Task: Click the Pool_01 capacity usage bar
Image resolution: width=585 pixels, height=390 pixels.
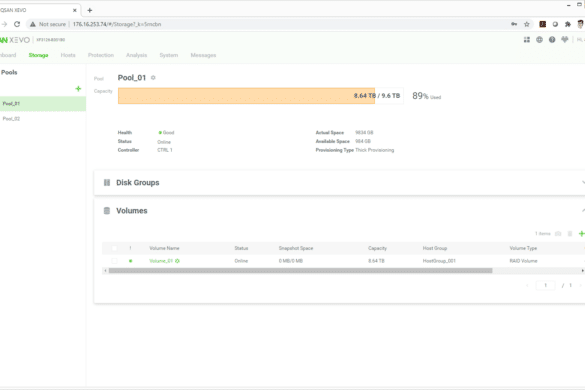Action: tap(260, 96)
